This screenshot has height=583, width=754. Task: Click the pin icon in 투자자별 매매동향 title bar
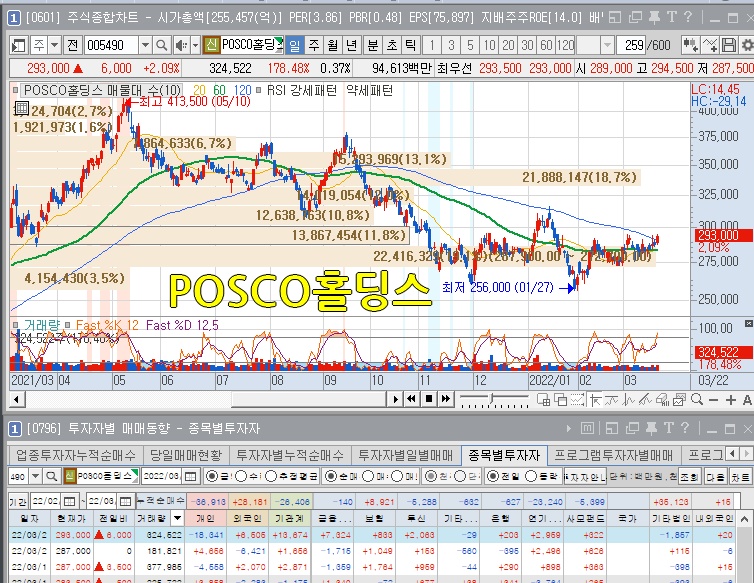pyautogui.click(x=652, y=428)
